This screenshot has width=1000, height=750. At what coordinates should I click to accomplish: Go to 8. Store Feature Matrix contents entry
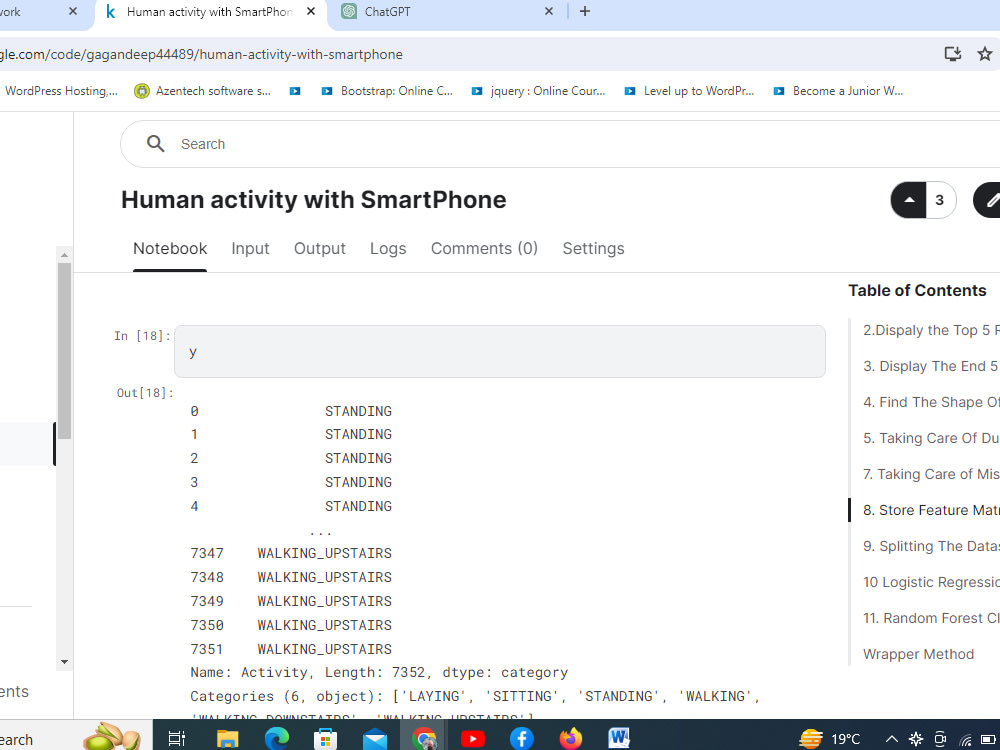tap(930, 510)
